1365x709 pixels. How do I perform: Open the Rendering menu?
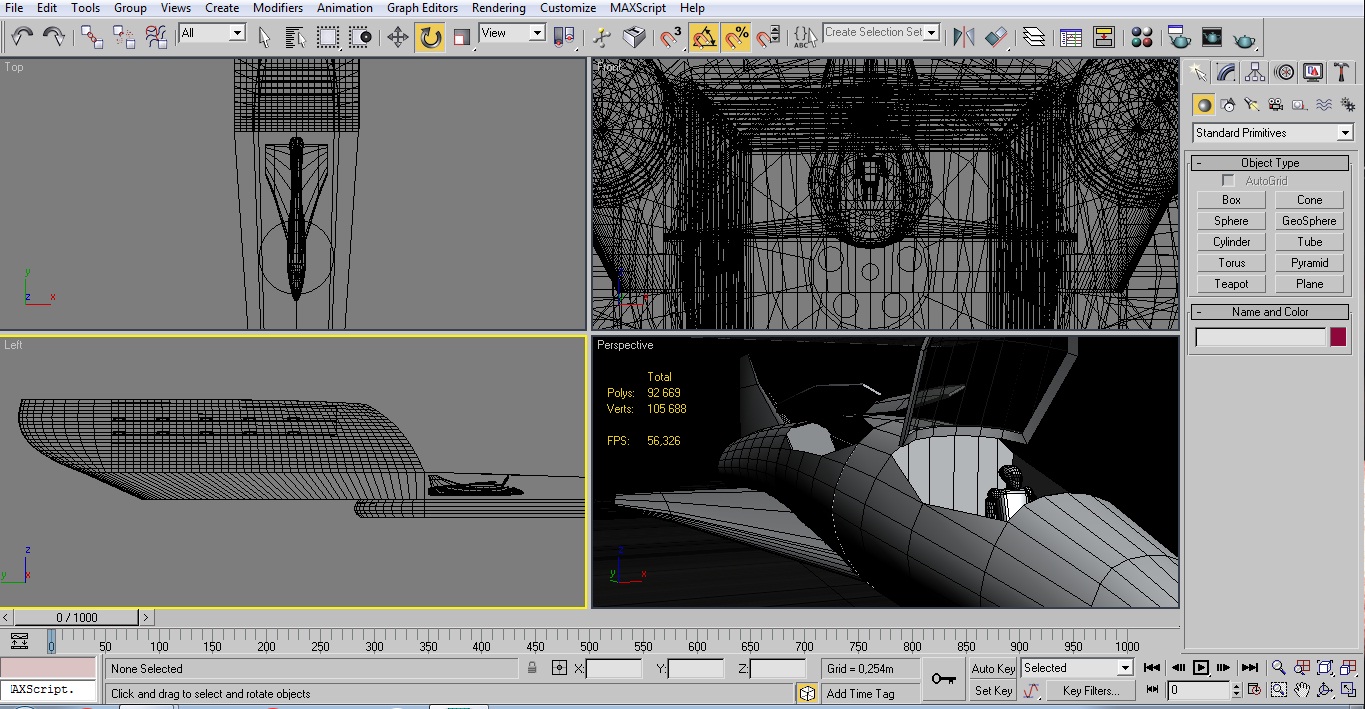pyautogui.click(x=498, y=8)
